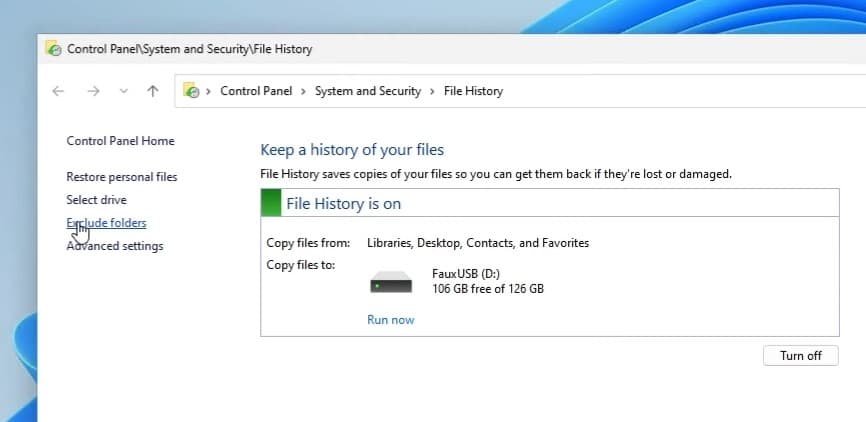
Task: Open Advanced settings link
Action: (x=115, y=246)
